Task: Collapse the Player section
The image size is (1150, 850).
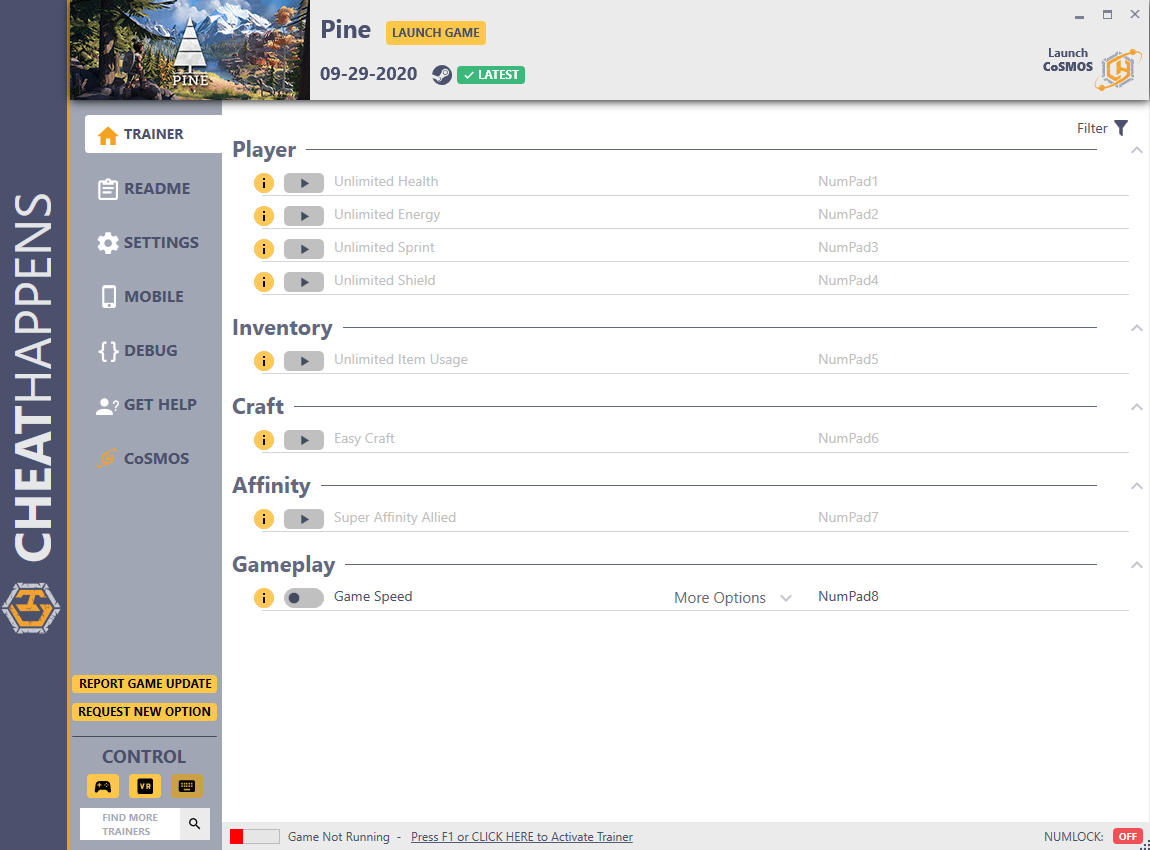Action: (1137, 150)
